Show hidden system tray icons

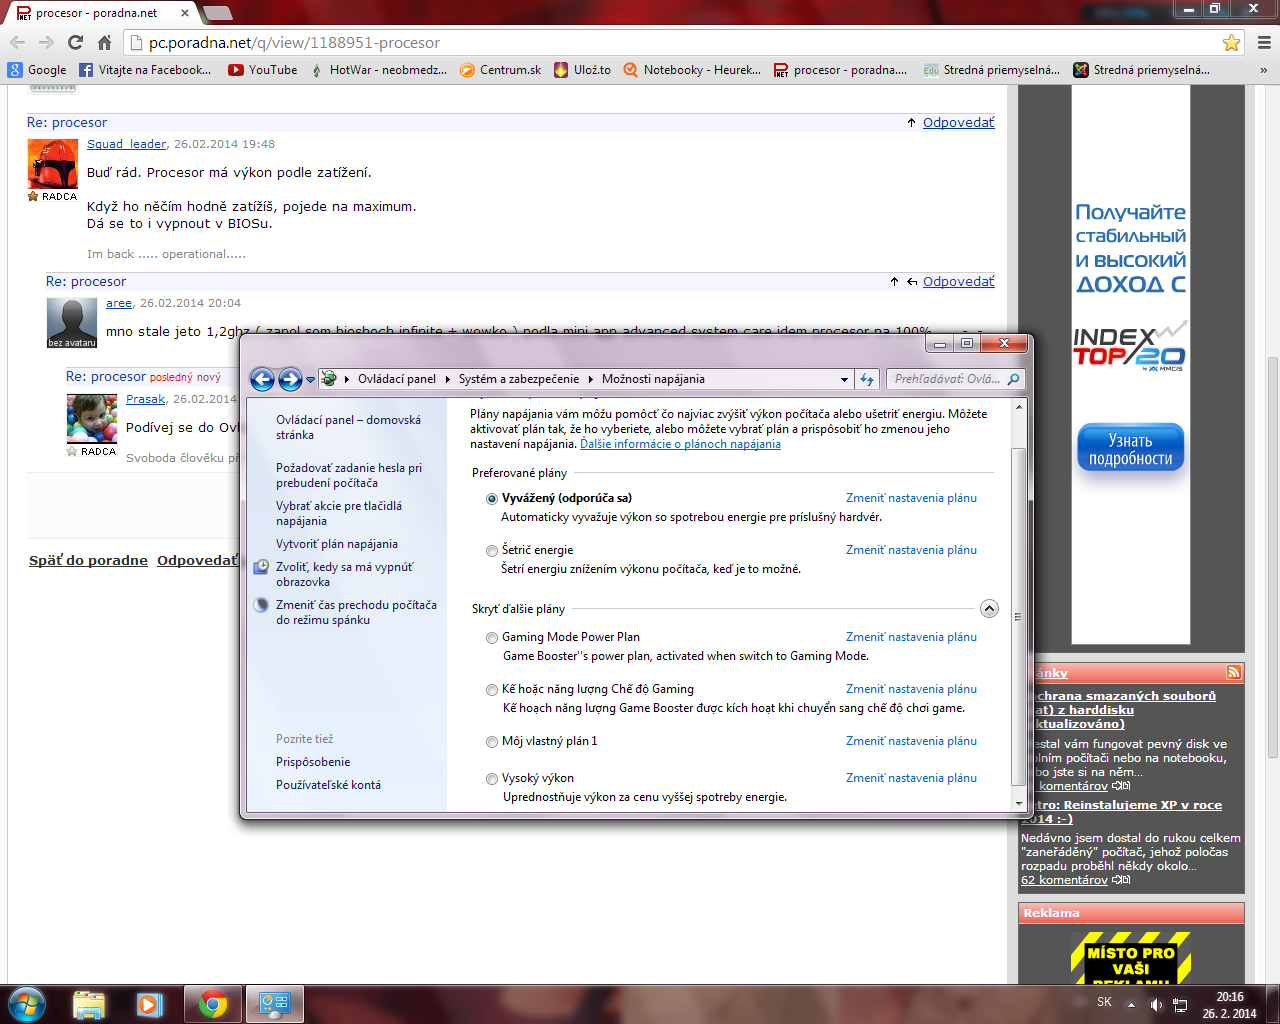[1131, 1004]
